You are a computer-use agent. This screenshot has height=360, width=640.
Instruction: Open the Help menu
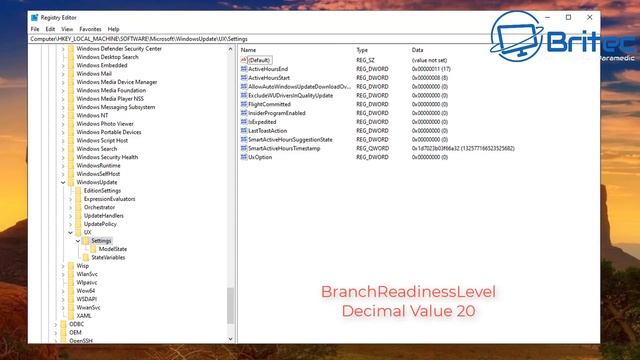pos(113,29)
